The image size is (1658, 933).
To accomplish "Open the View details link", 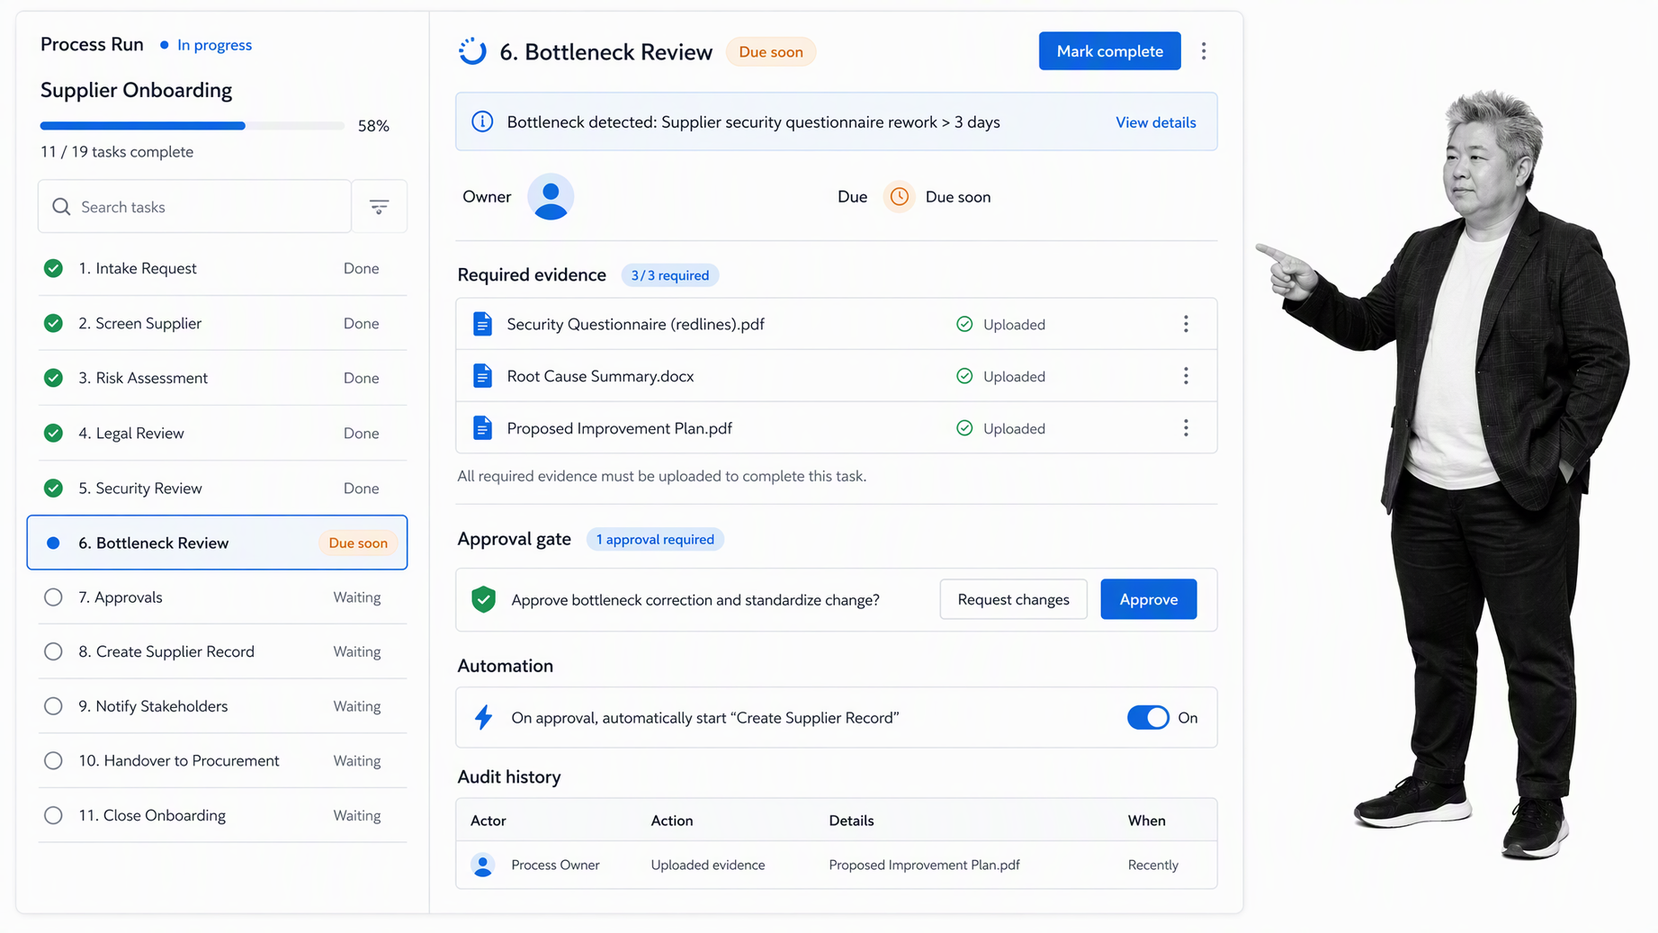I will click(1156, 122).
